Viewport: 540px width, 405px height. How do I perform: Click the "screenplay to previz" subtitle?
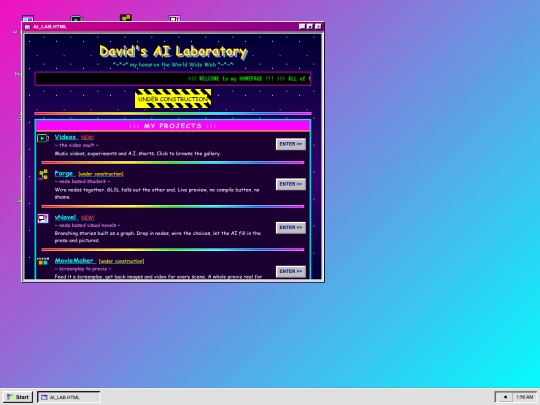pos(83,269)
